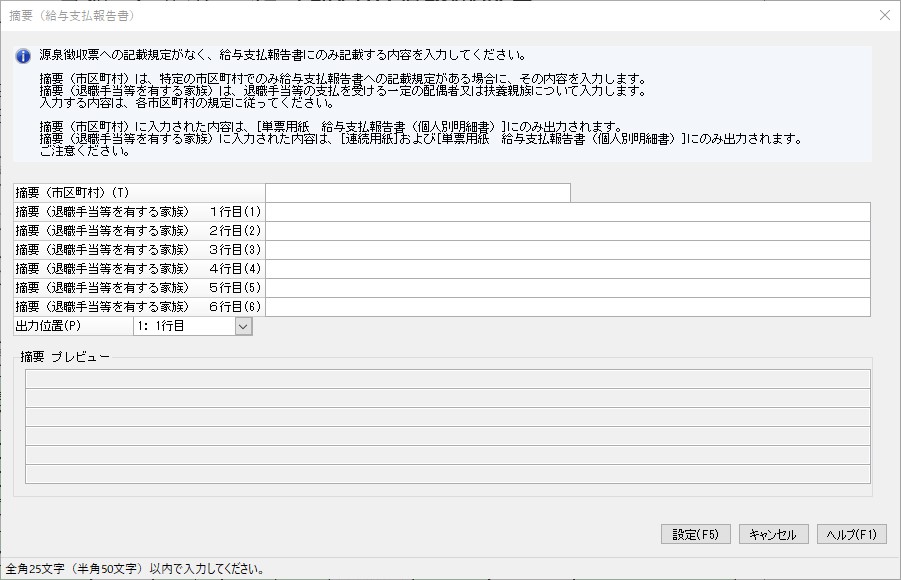Place cursor in 5行目 退職手当等 field
This screenshot has width=901, height=580.
tap(567, 288)
